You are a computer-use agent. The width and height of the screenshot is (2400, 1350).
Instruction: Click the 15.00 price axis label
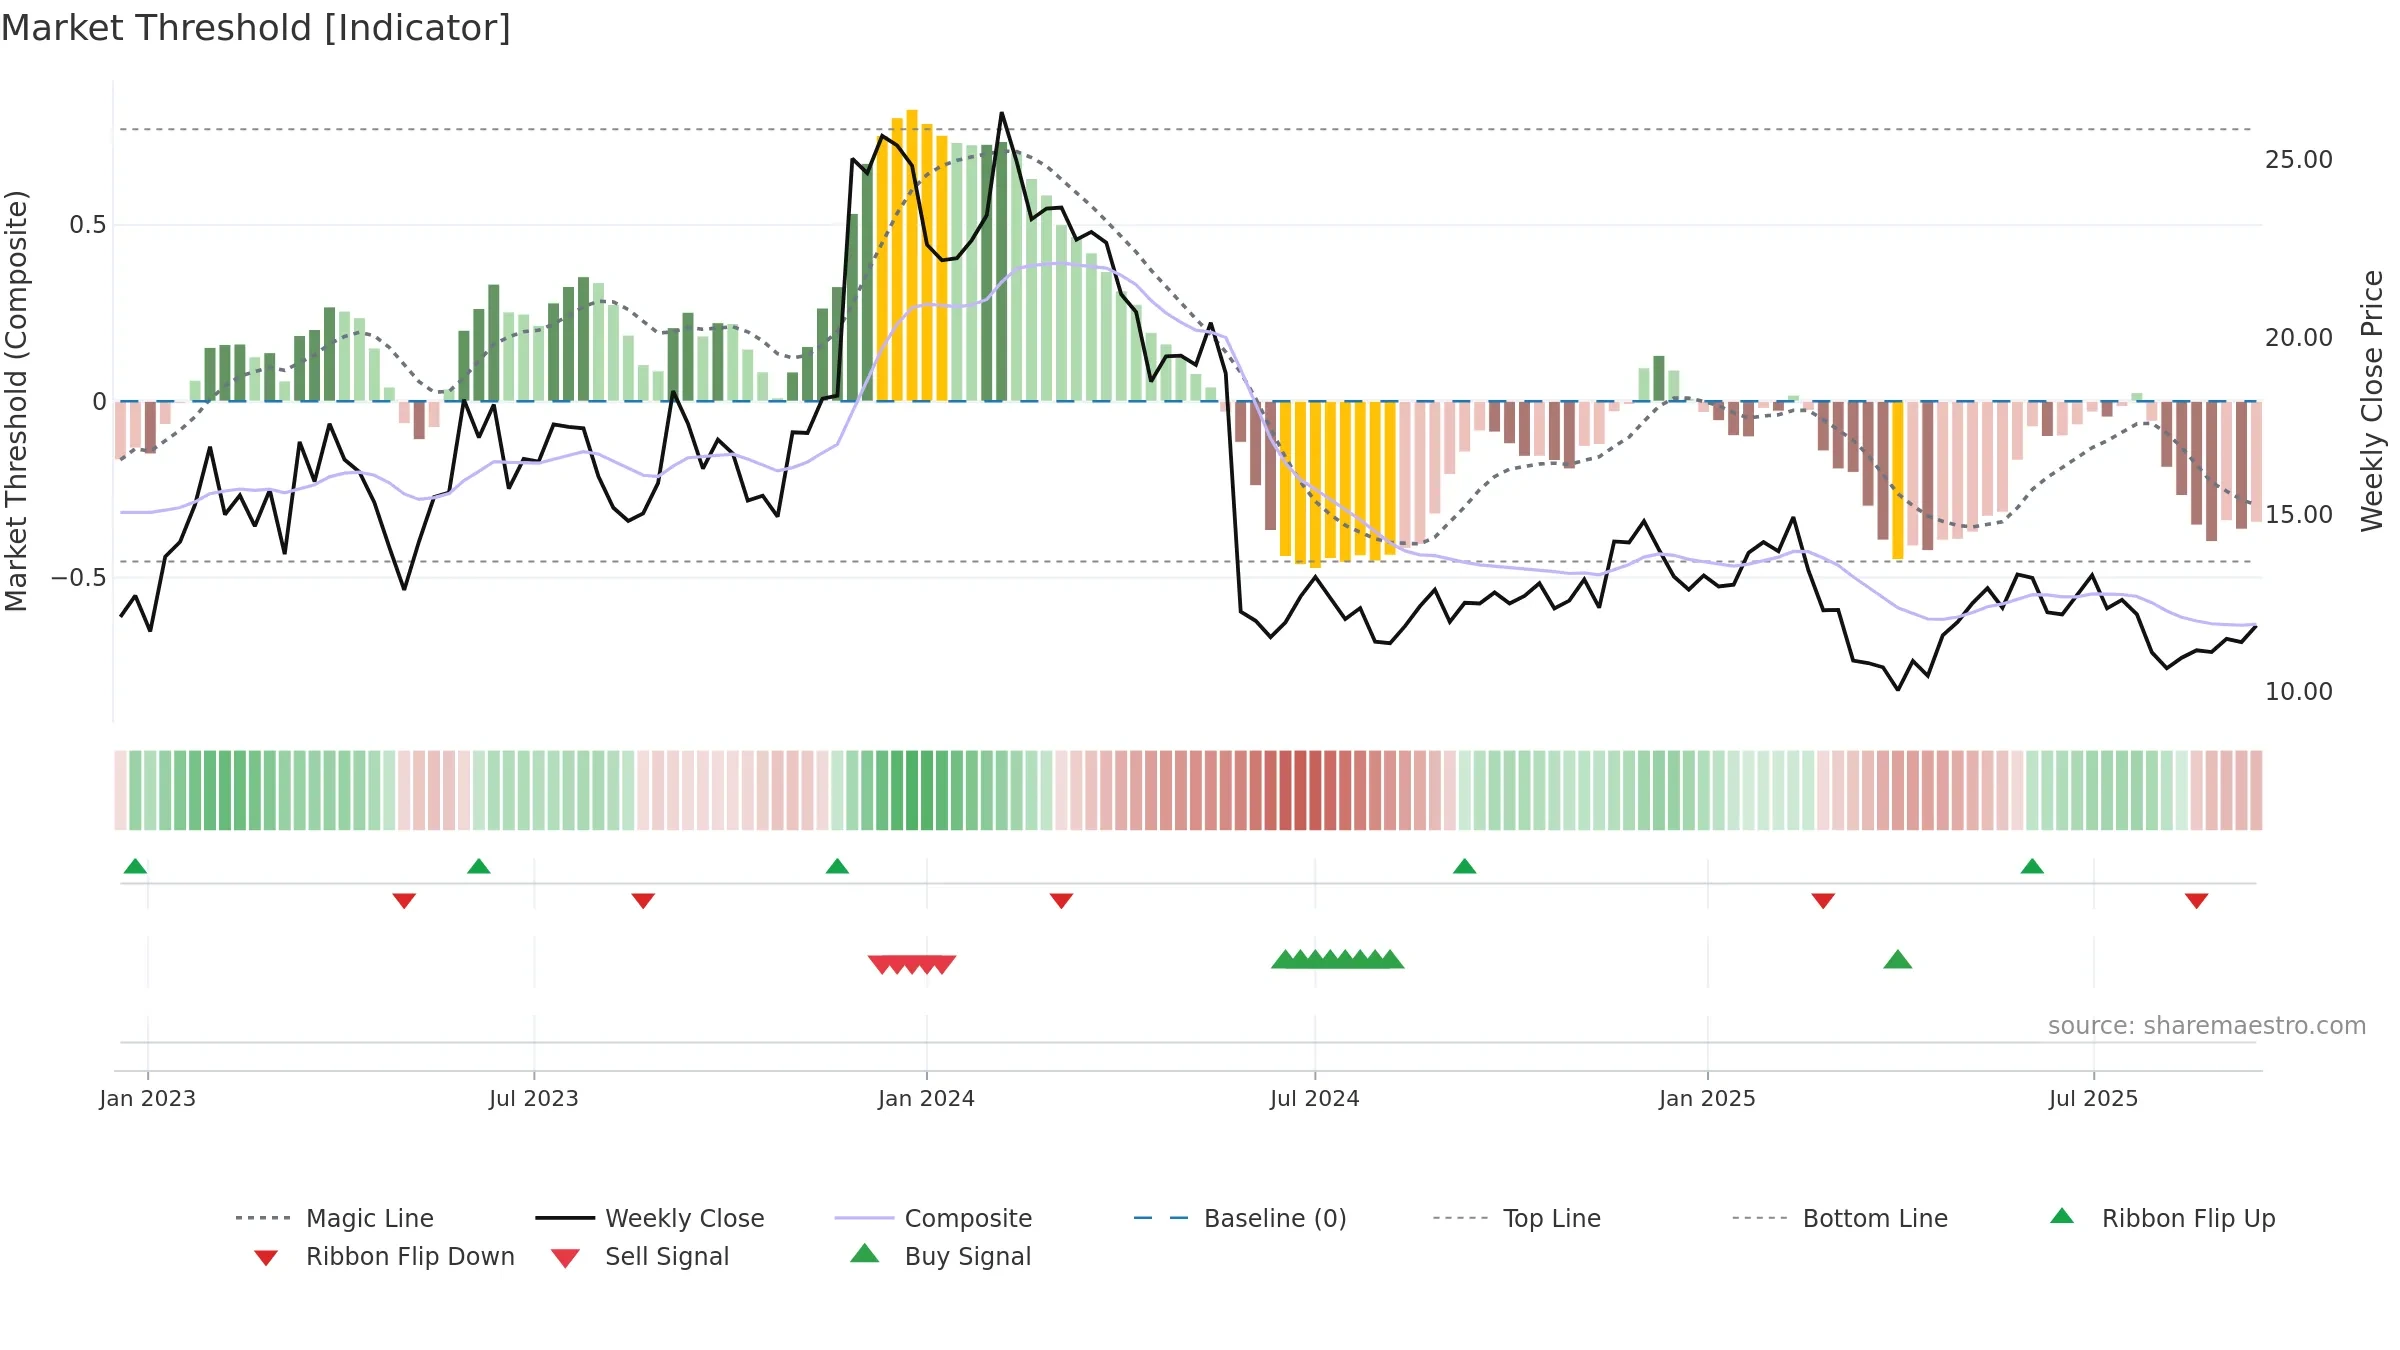click(x=2299, y=515)
